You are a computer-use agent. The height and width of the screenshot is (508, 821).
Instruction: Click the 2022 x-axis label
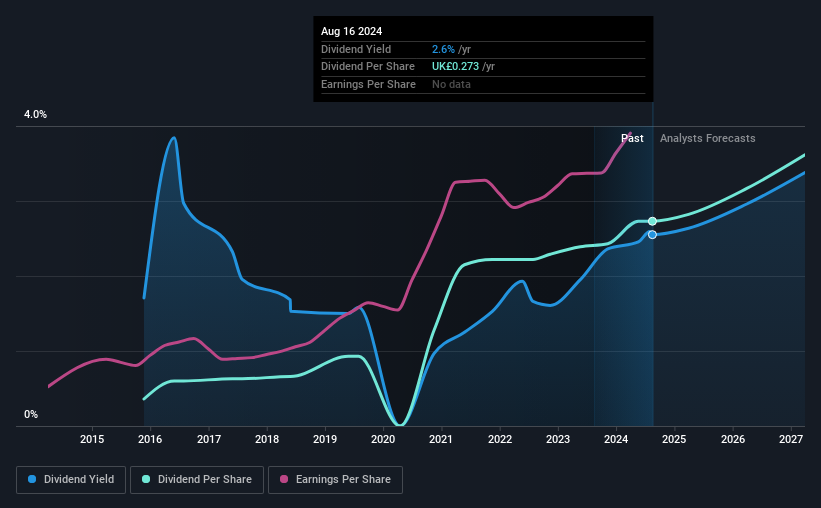500,439
